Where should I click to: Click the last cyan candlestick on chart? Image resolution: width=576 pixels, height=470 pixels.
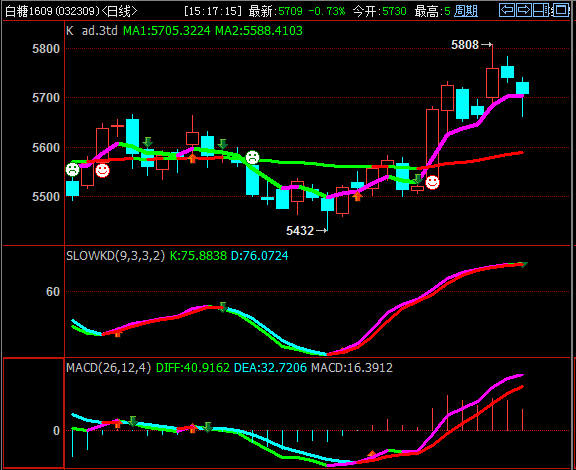point(522,88)
